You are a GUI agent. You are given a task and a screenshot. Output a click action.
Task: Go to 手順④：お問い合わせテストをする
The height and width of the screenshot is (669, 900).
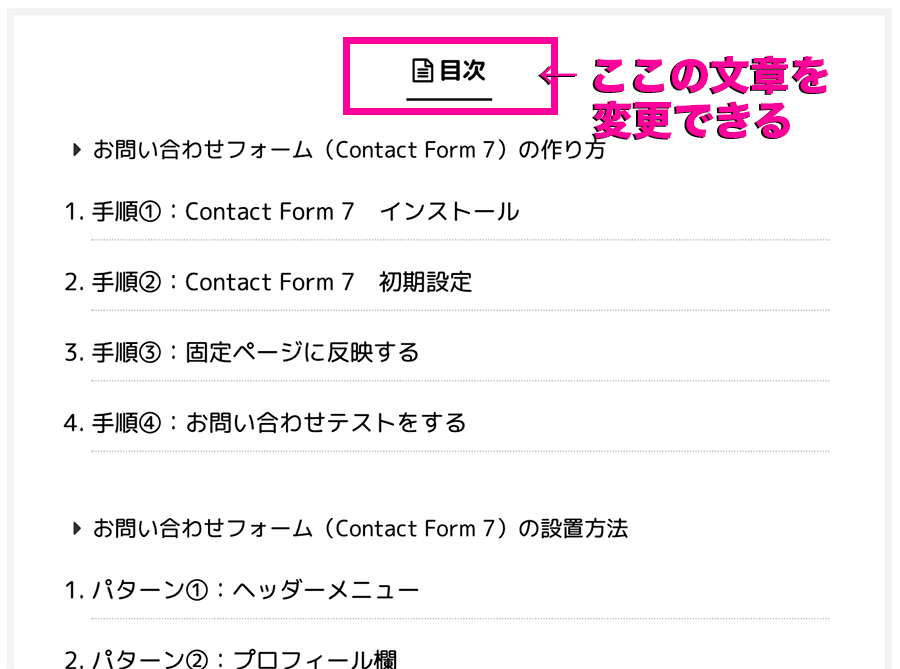point(279,423)
